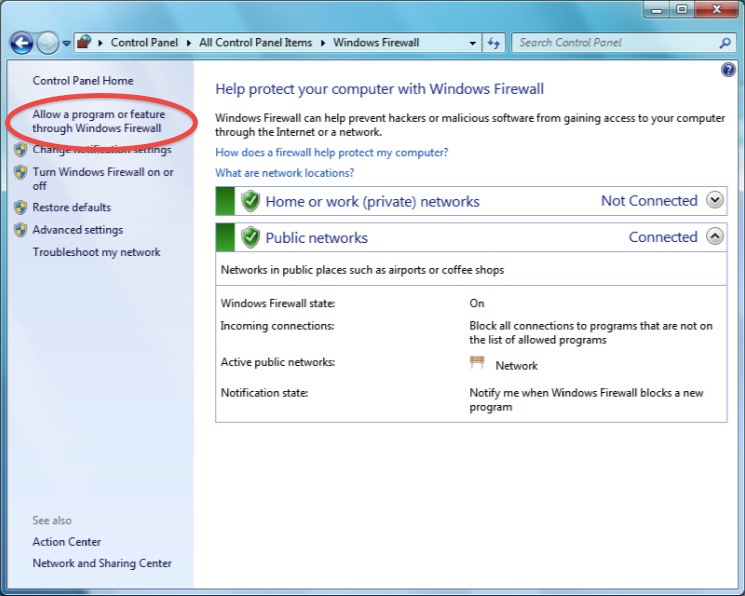The image size is (745, 596).
Task: Open Advanced settings link
Action: pos(77,230)
